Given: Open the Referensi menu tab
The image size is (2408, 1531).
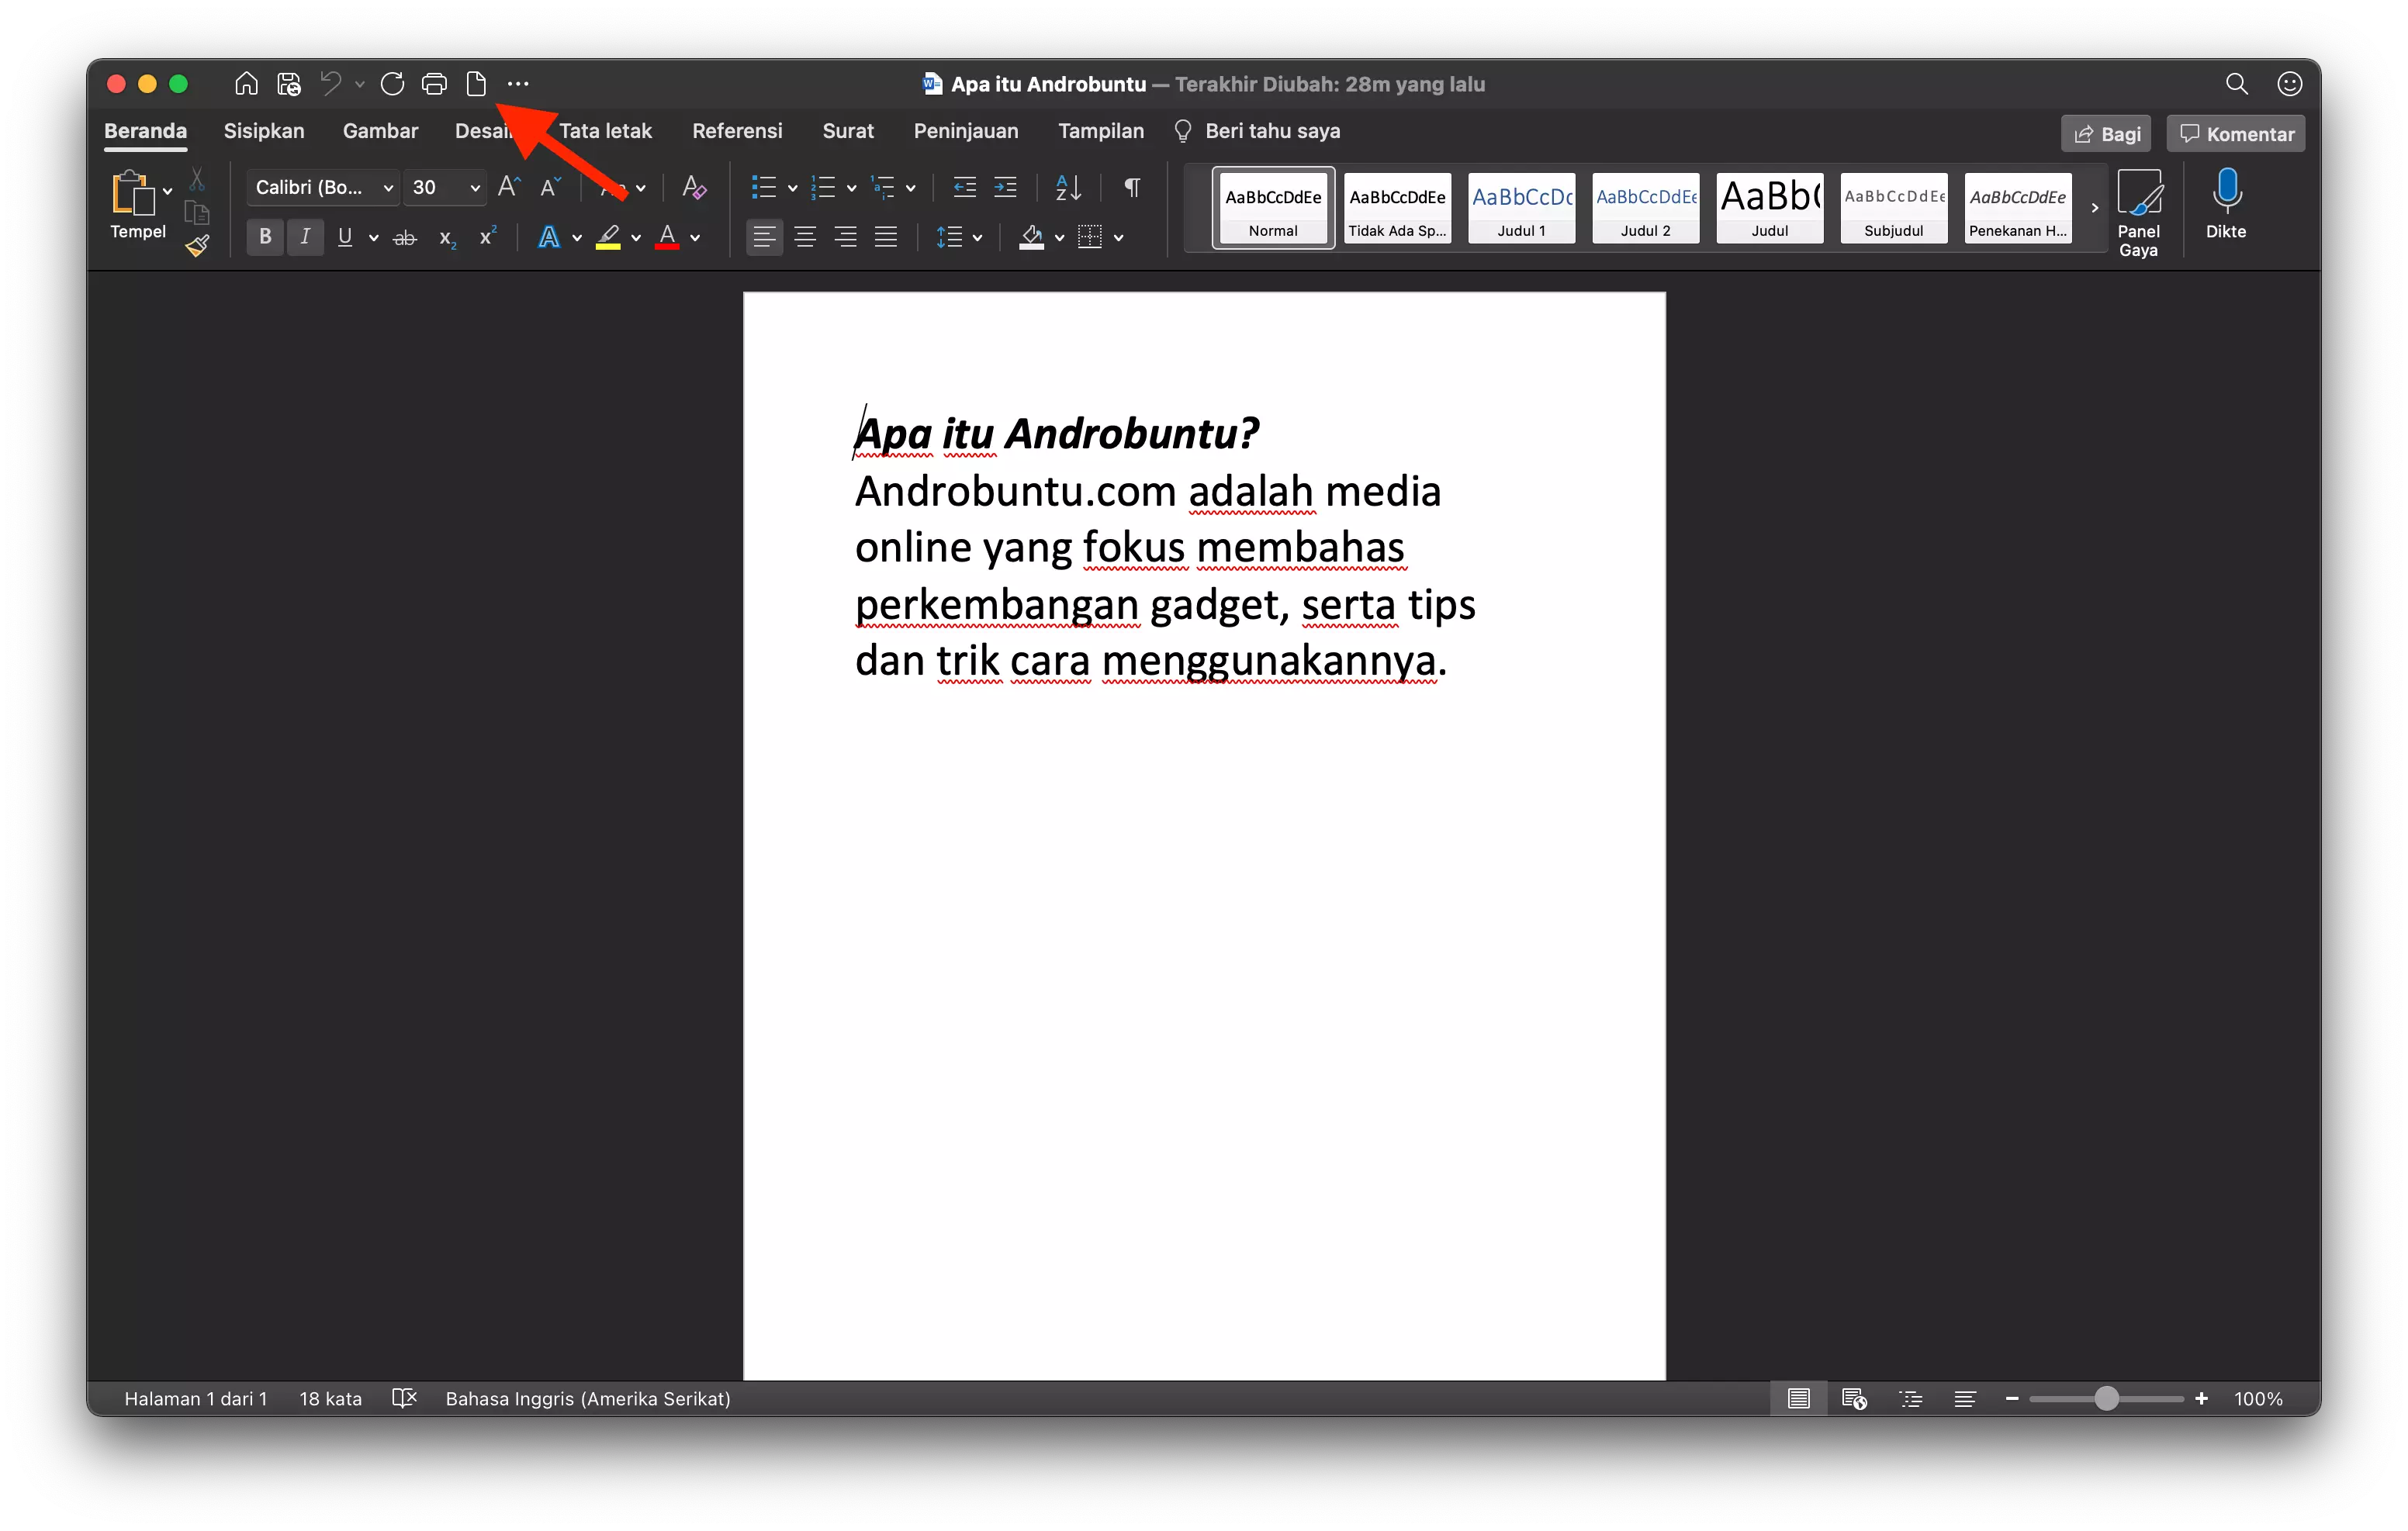Looking at the screenshot, I should tap(735, 130).
